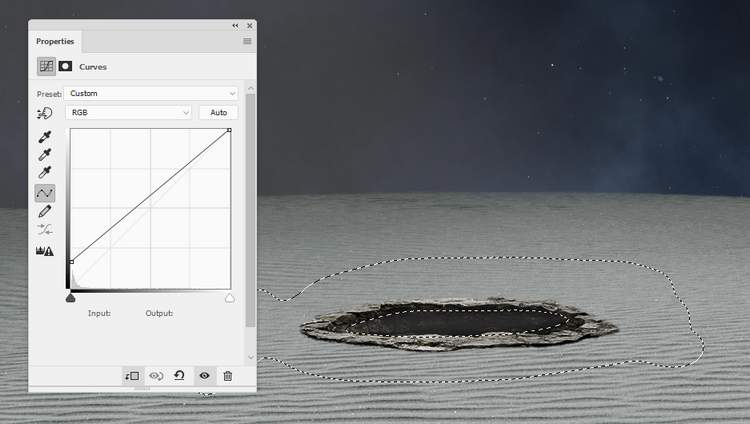Click the vertical scrollbar thumb

tap(251, 211)
